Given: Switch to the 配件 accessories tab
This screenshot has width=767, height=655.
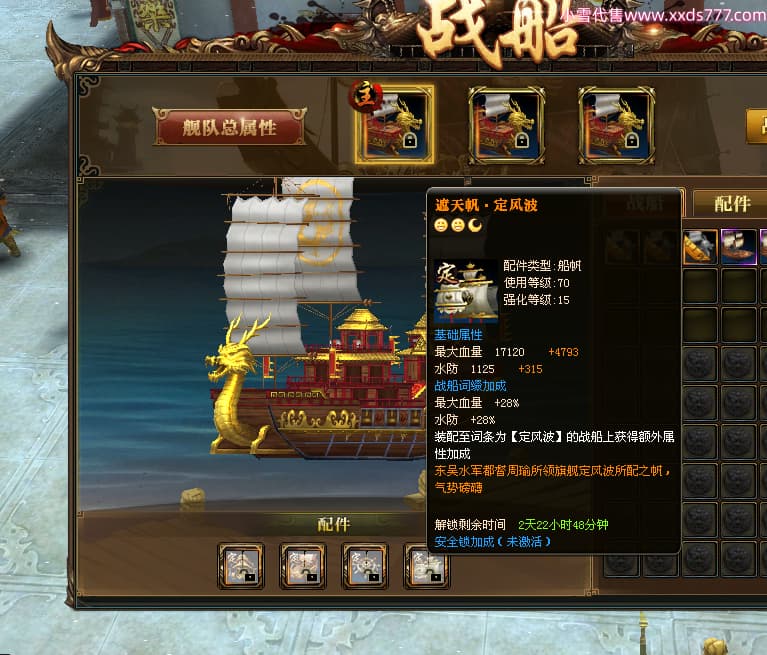Looking at the screenshot, I should pyautogui.click(x=731, y=203).
